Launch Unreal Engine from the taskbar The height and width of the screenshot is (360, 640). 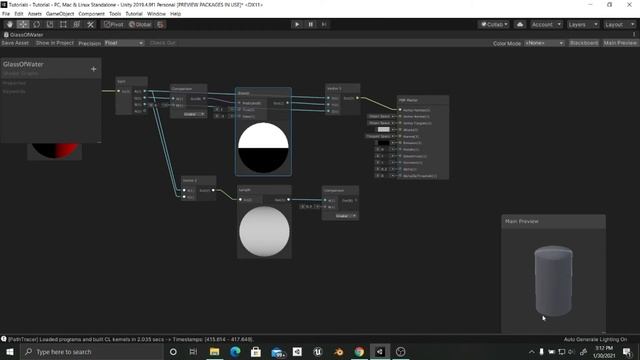point(318,352)
